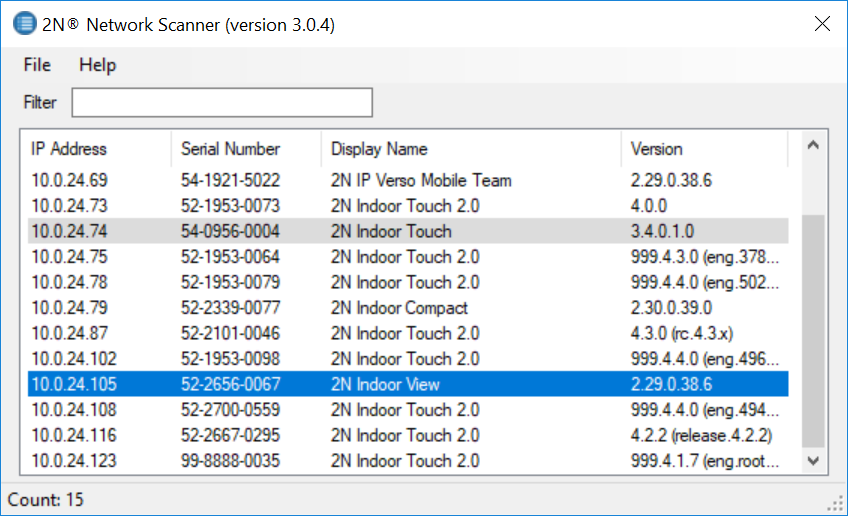Click version 4.3.0 (rc.4.3.x) cell
This screenshot has height=516, width=848.
tap(681, 333)
